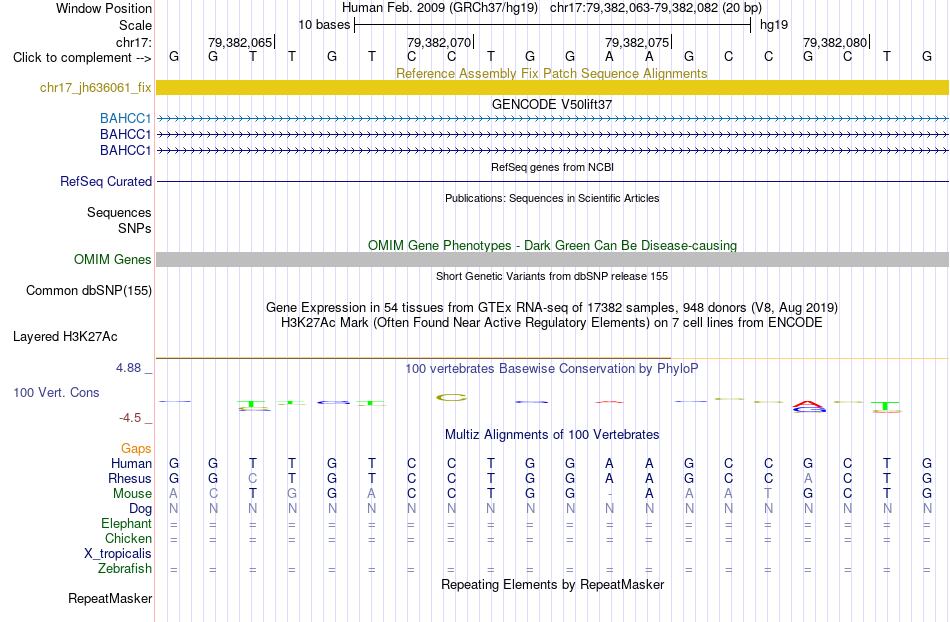Click the 'Chicken' species row label
Screen dimensions: 950x622
(x=128, y=538)
